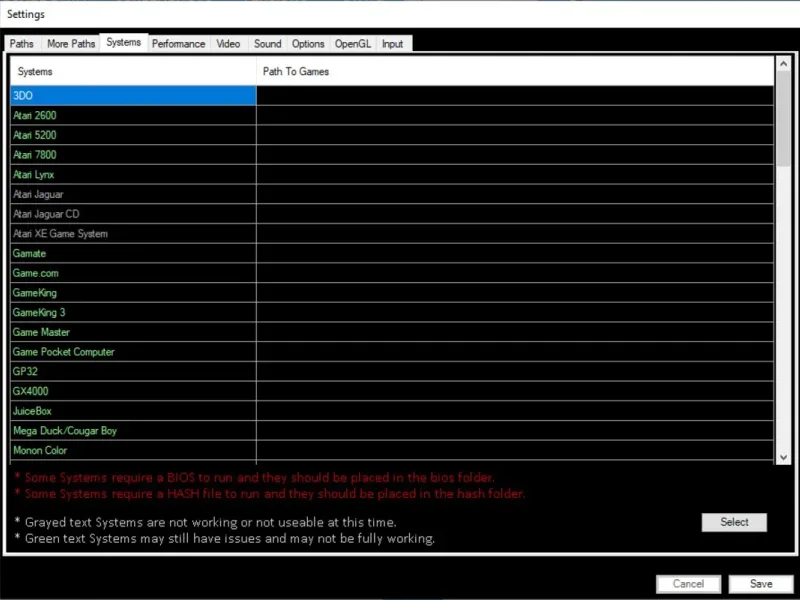Open the OpenGL tab
800x600 pixels.
[x=353, y=44]
